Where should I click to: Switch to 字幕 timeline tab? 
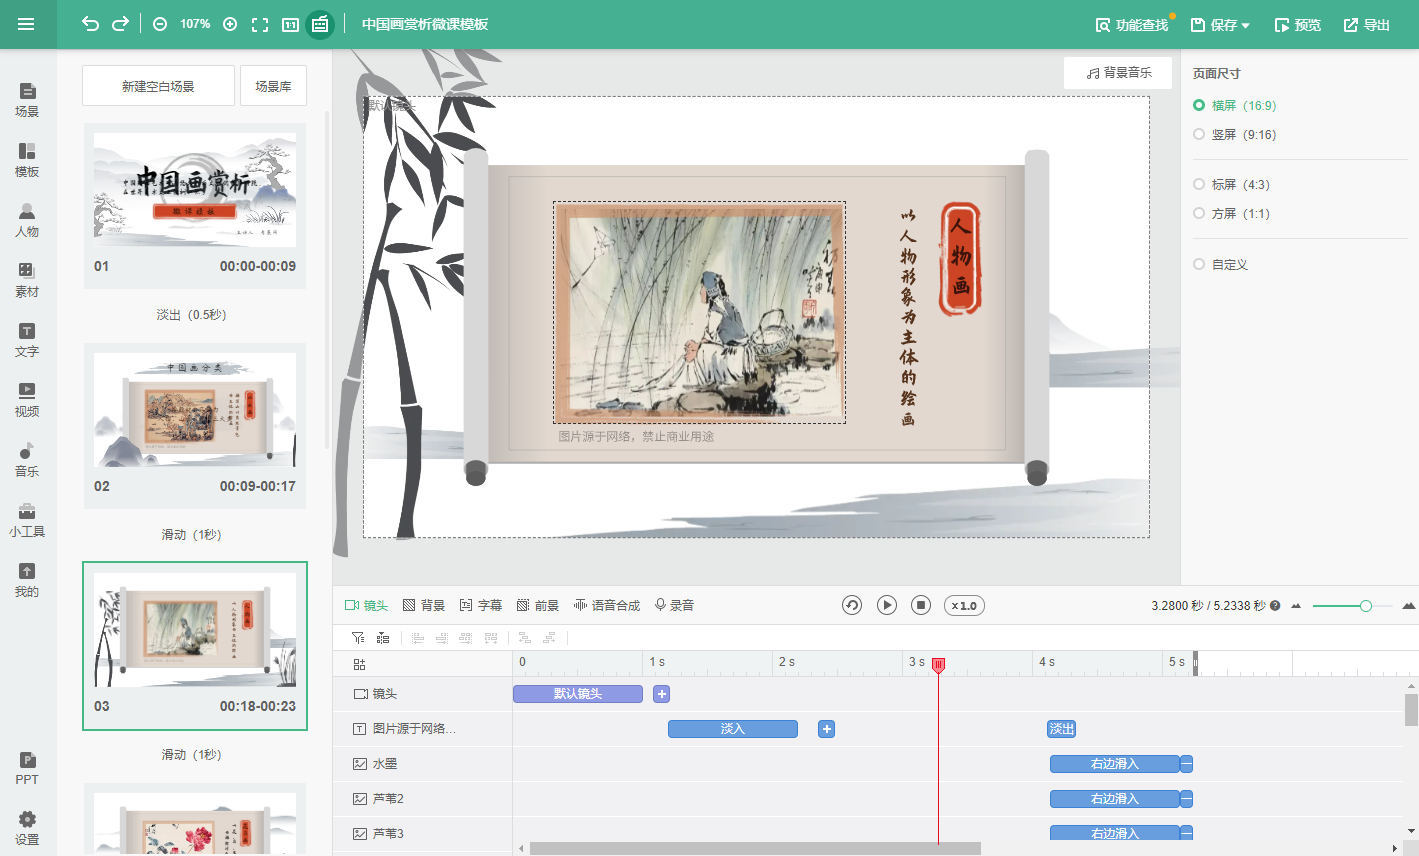481,605
